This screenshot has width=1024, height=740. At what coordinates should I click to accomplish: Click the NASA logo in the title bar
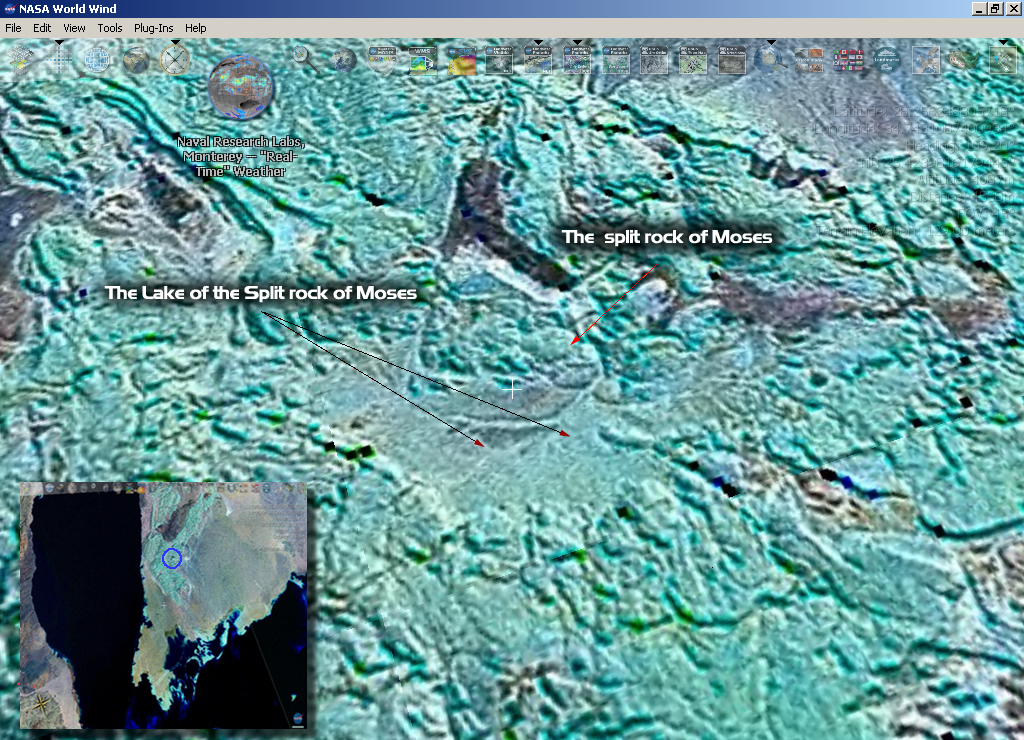click(10, 8)
